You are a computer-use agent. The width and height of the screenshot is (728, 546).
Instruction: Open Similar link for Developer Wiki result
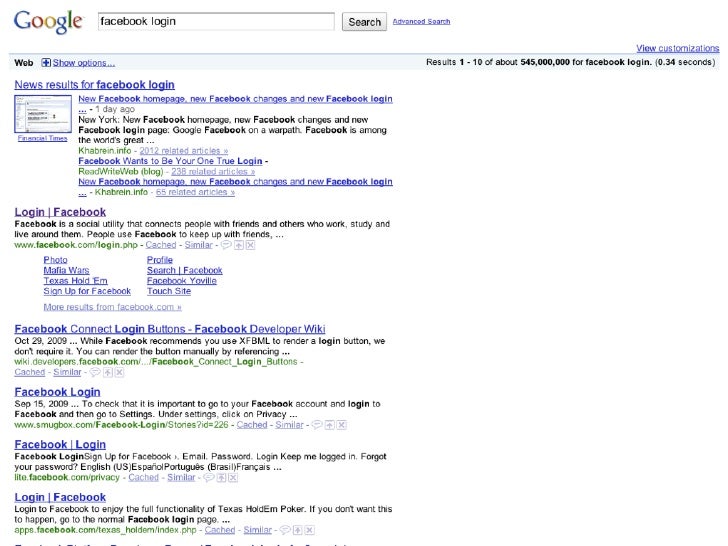click(x=67, y=372)
